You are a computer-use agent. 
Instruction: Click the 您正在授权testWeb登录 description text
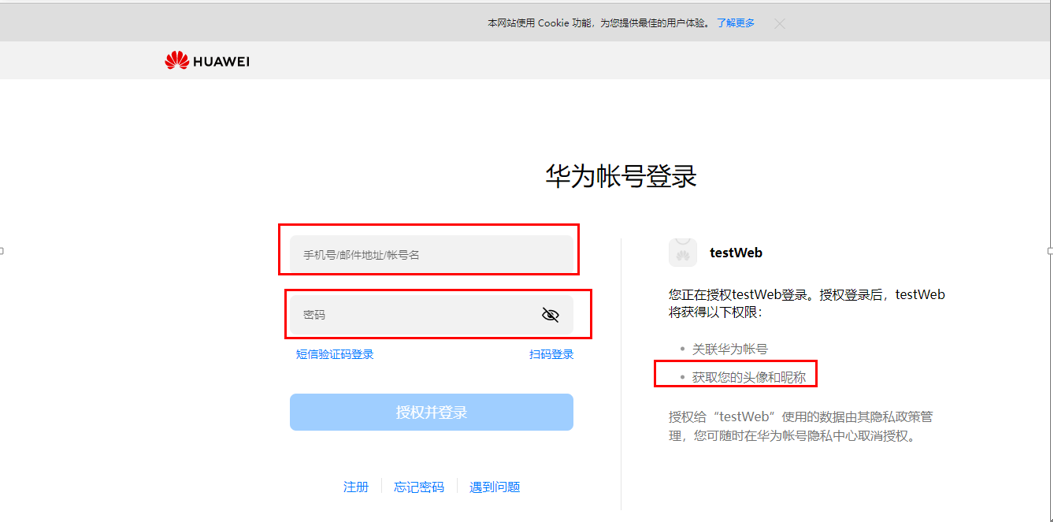click(807, 304)
